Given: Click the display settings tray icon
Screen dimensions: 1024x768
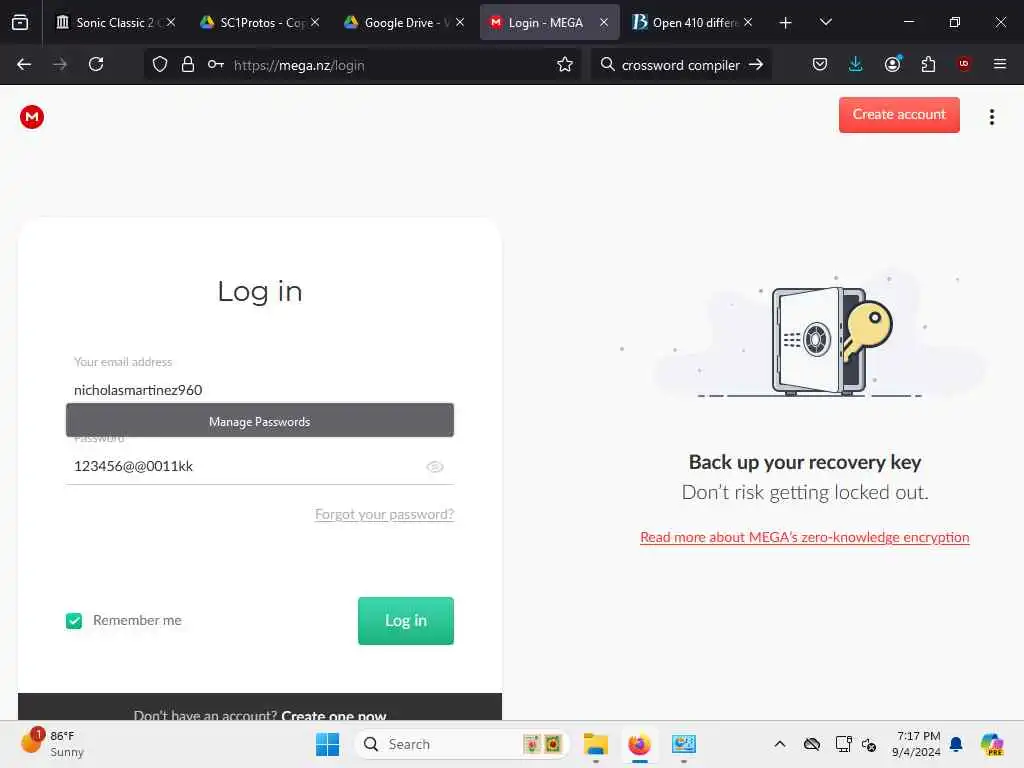Looking at the screenshot, I should pyautogui.click(x=843, y=744).
